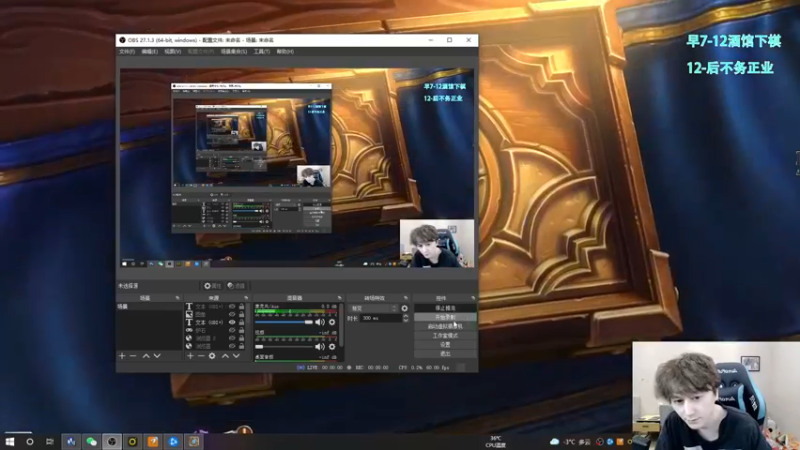Open the 场景集合(S) menu
The height and width of the screenshot is (450, 800).
234,52
